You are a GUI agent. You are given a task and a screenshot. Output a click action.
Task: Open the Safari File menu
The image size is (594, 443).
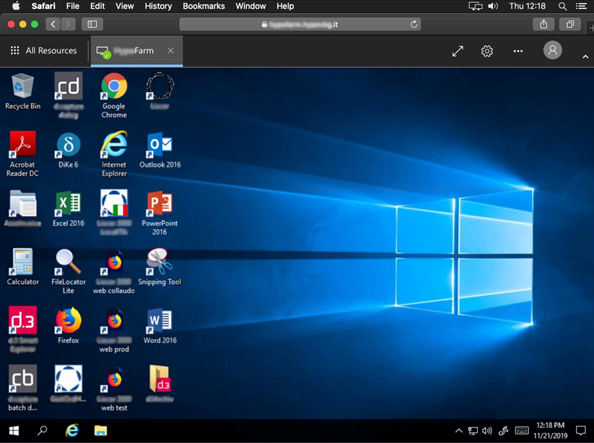pos(73,6)
